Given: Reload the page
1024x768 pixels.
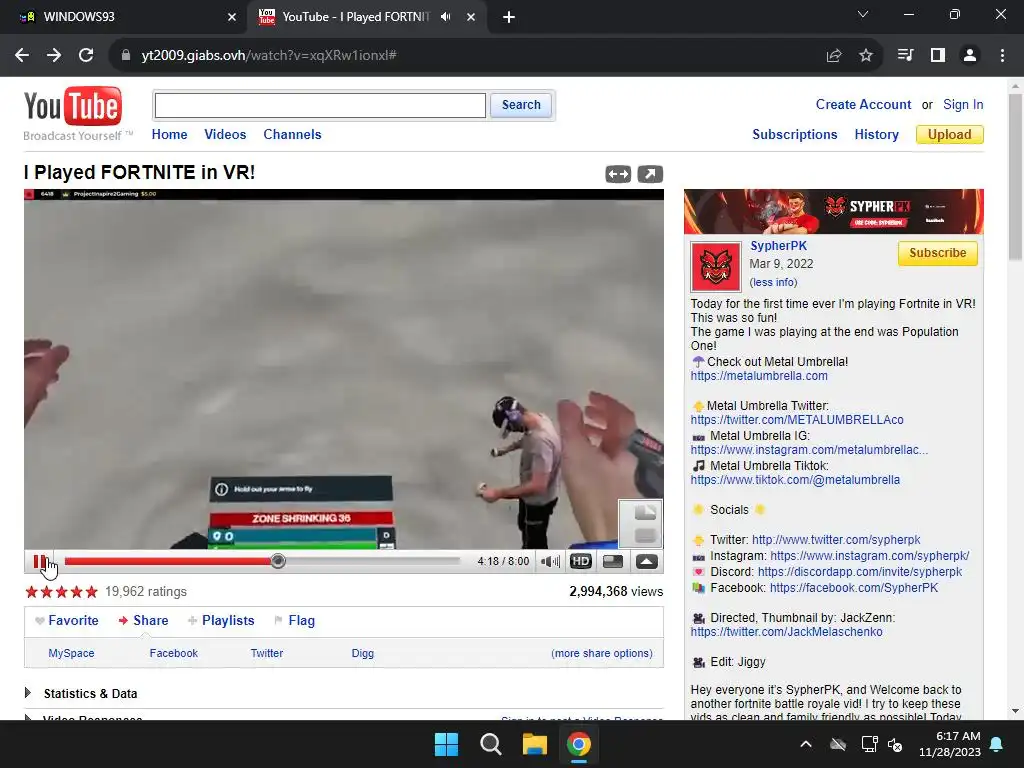Looking at the screenshot, I should pos(86,56).
